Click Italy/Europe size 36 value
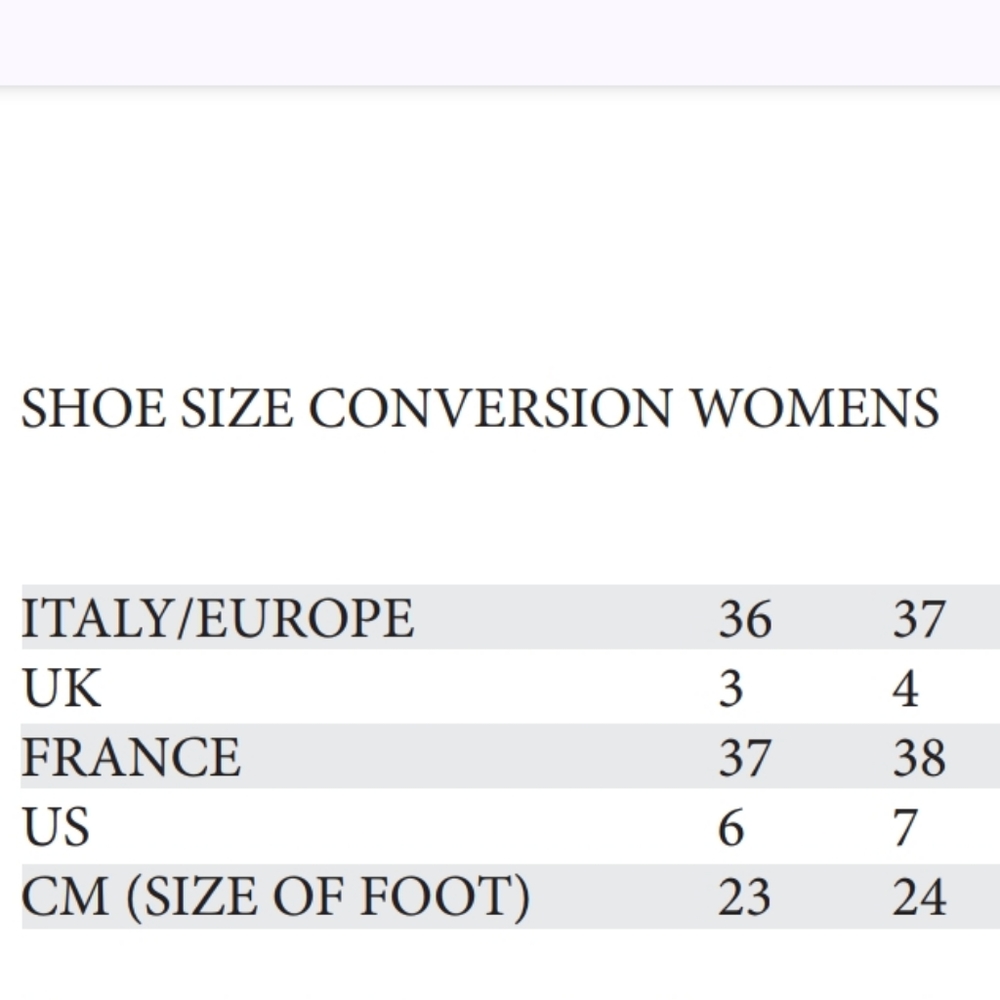Screen dimensions: 1000x1000 click(745, 619)
